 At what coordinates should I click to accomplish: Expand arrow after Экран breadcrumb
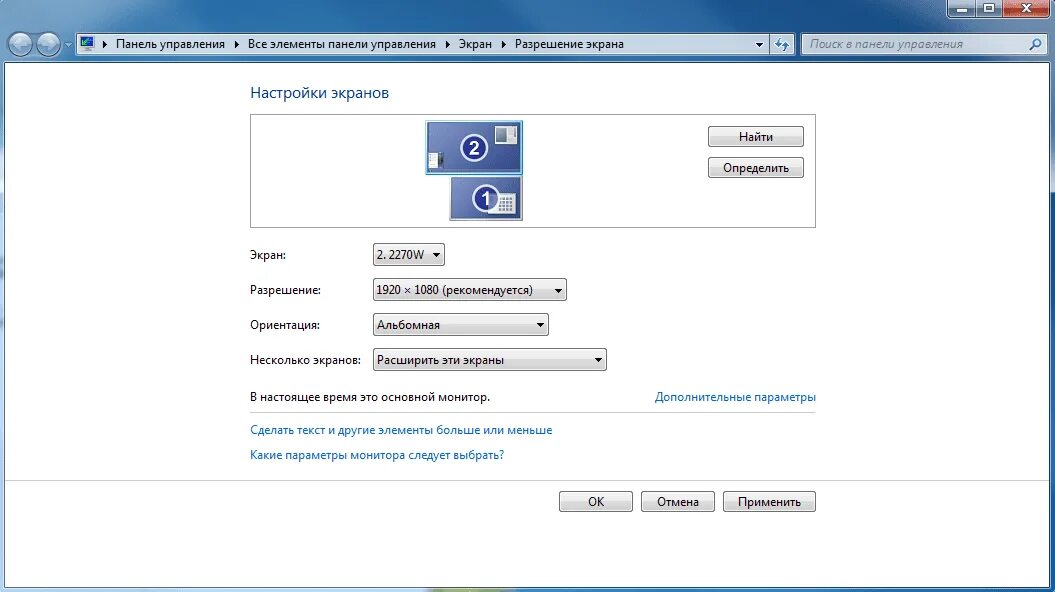click(x=503, y=44)
